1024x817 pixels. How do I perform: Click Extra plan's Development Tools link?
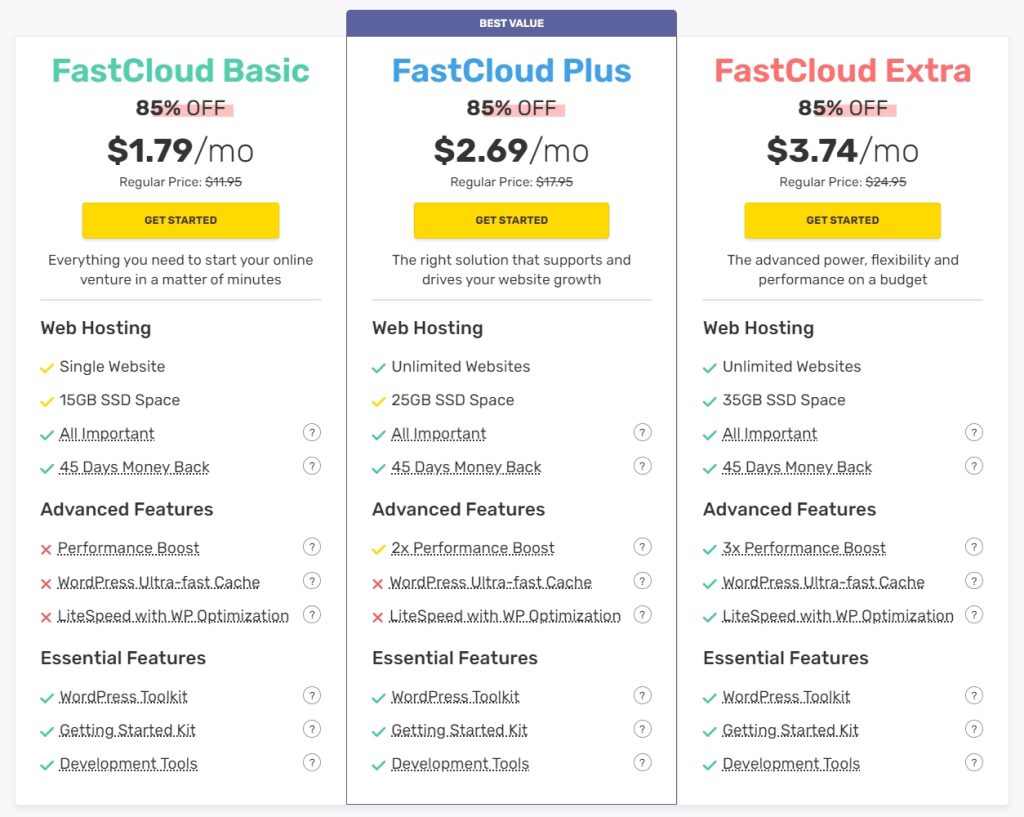coord(790,764)
